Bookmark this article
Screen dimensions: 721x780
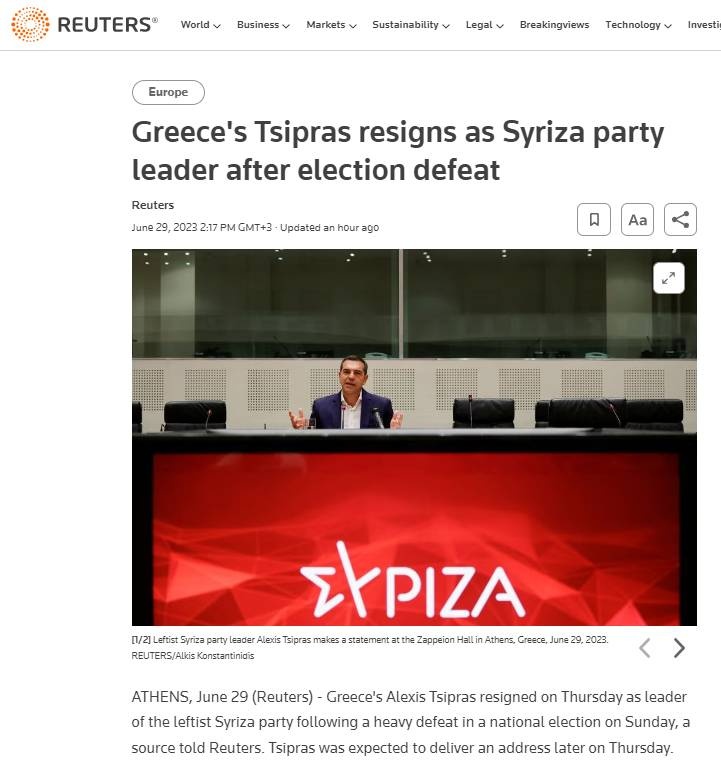tap(594, 219)
